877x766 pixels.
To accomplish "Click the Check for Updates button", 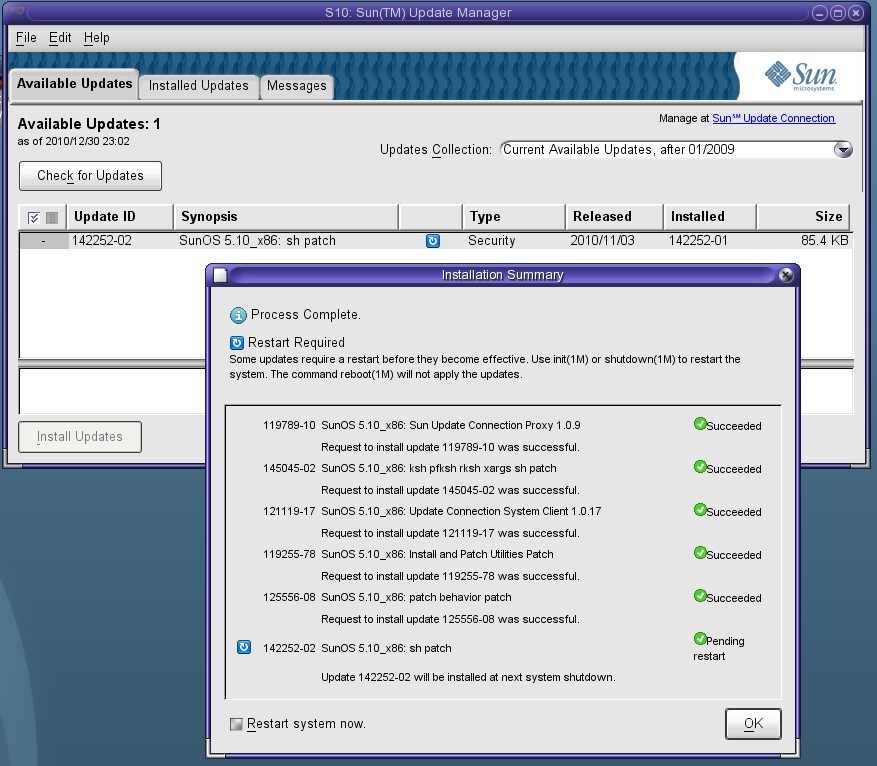I will click(91, 176).
